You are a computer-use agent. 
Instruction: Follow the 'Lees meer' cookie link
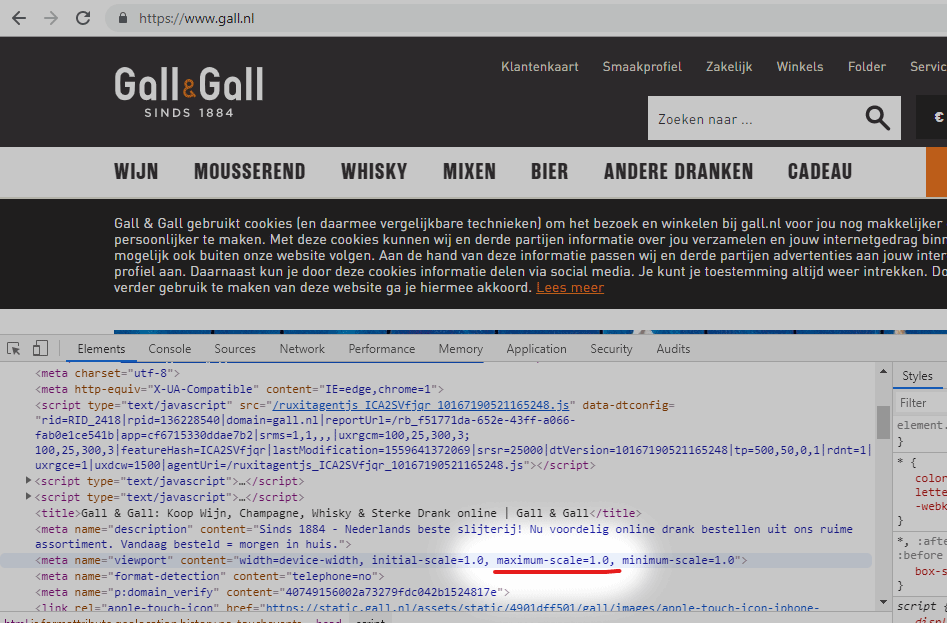point(570,287)
